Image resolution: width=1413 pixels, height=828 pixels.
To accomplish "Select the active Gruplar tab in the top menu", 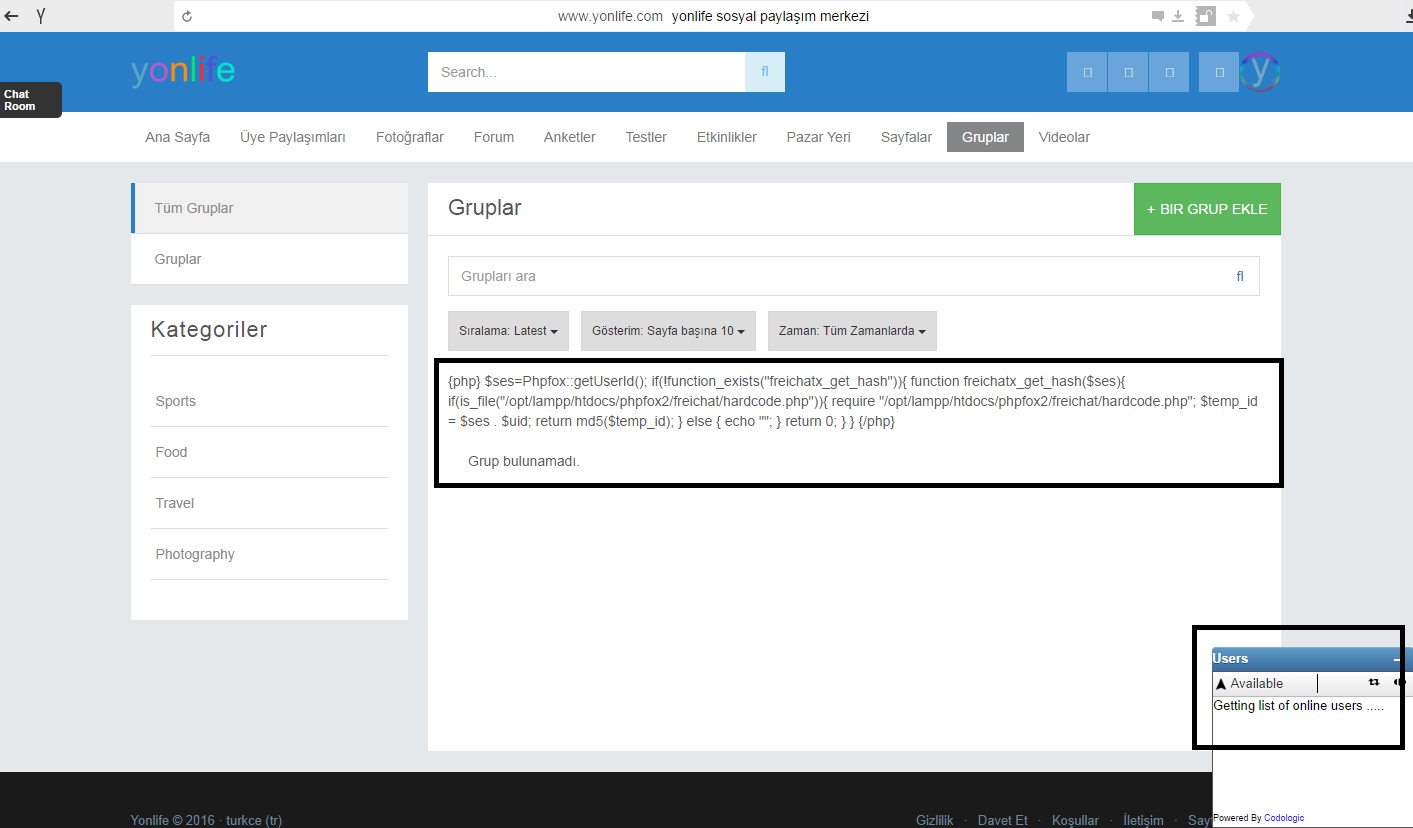I will click(x=985, y=137).
